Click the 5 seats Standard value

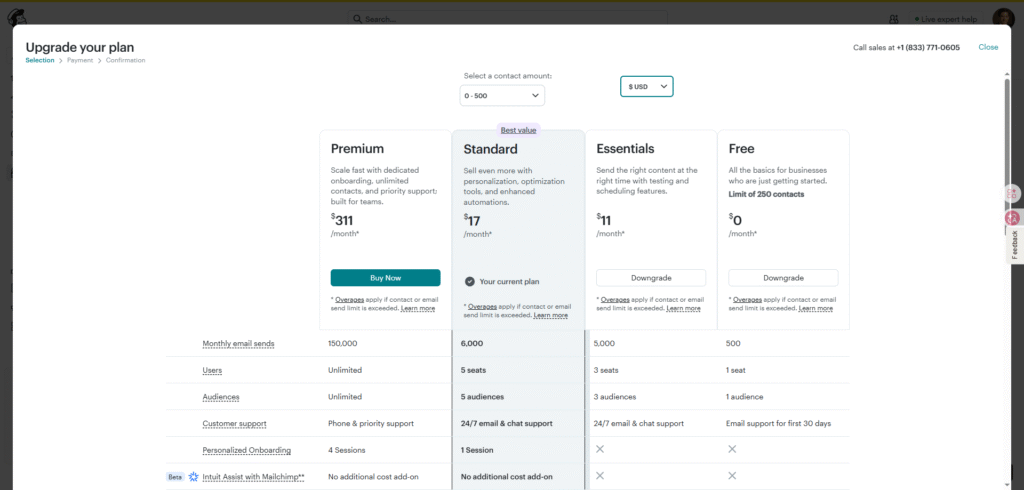coord(473,370)
